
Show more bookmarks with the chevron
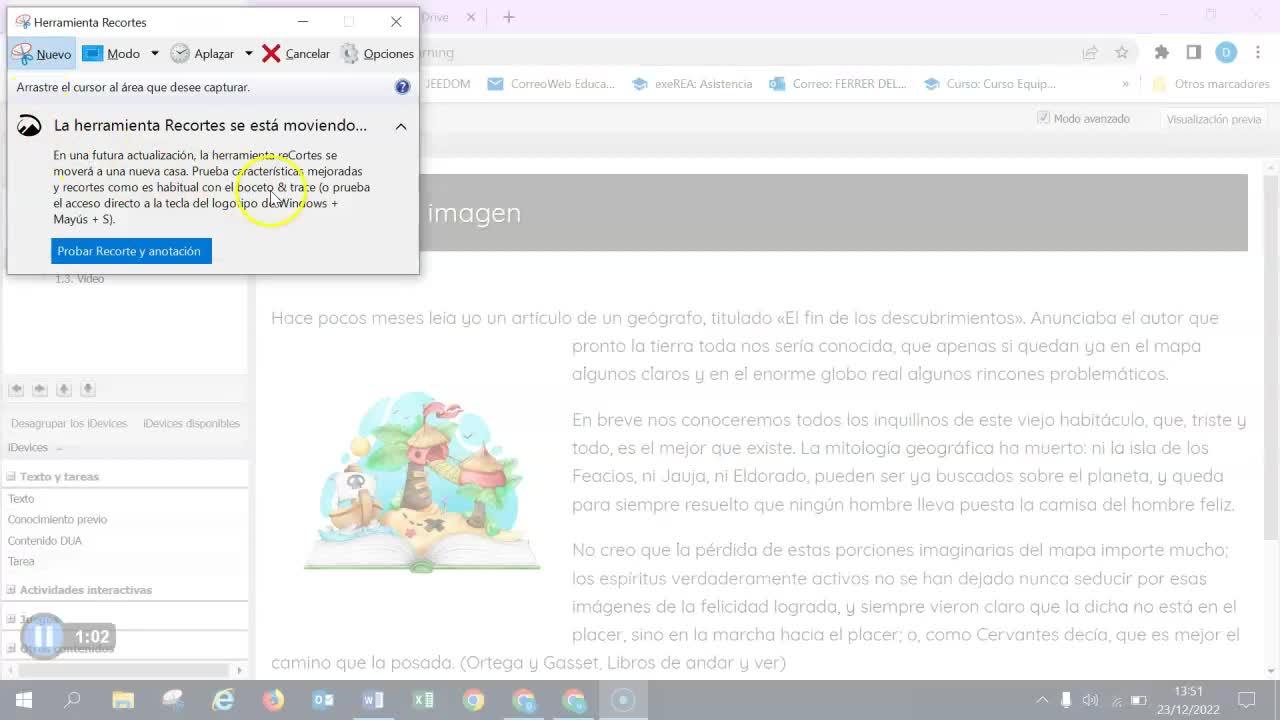click(x=1126, y=84)
